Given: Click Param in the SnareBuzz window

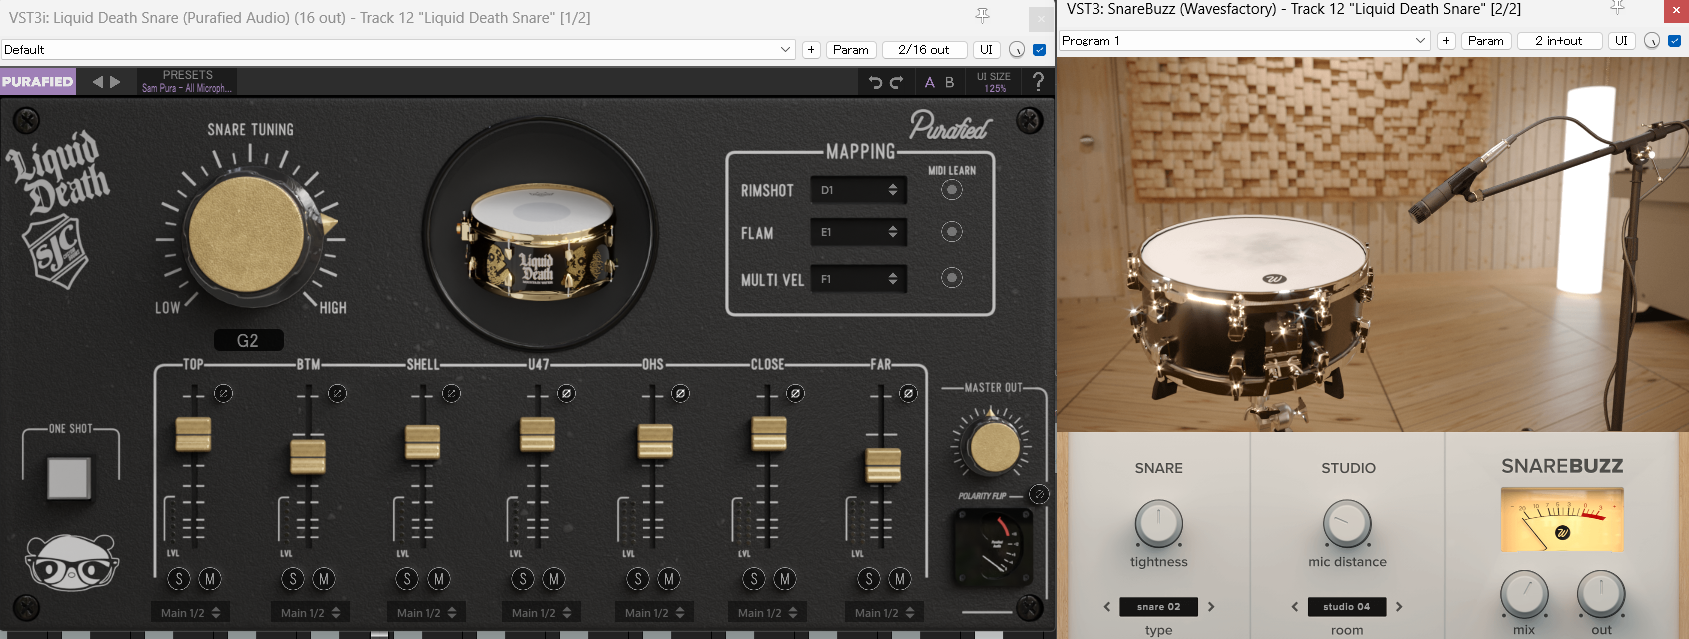Looking at the screenshot, I should pos(1486,41).
